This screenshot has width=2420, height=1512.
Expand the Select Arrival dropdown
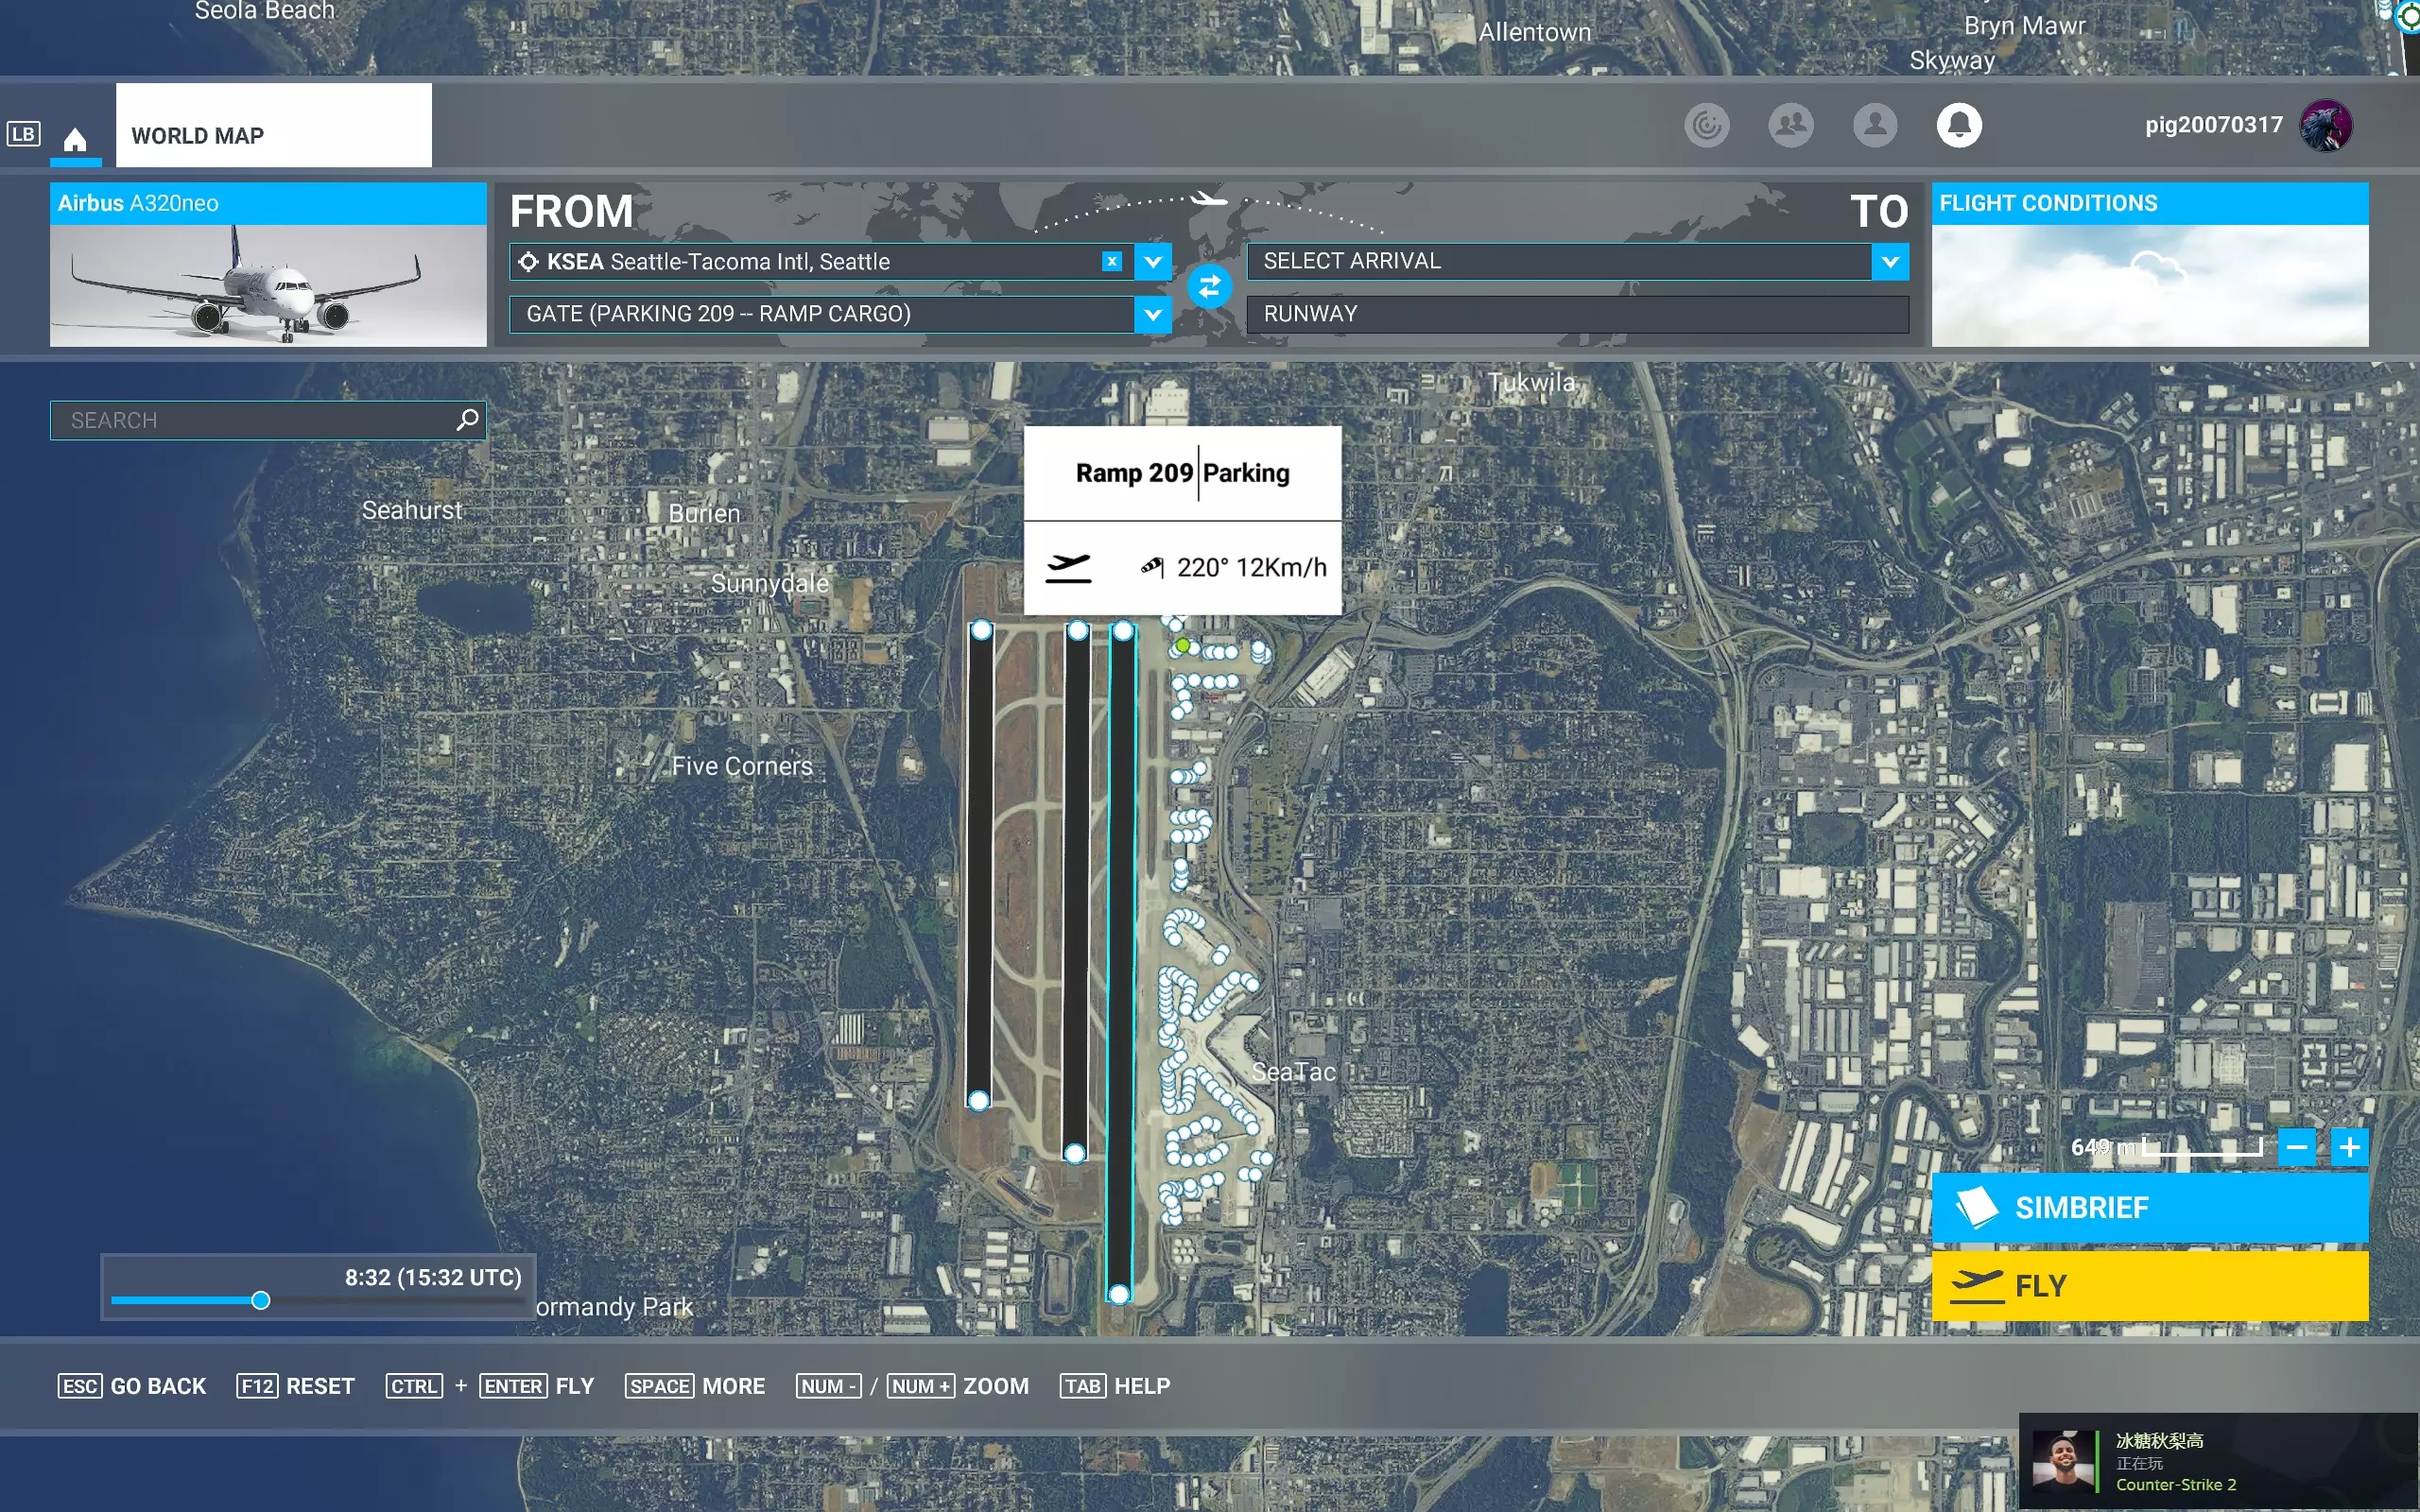[x=1889, y=262]
